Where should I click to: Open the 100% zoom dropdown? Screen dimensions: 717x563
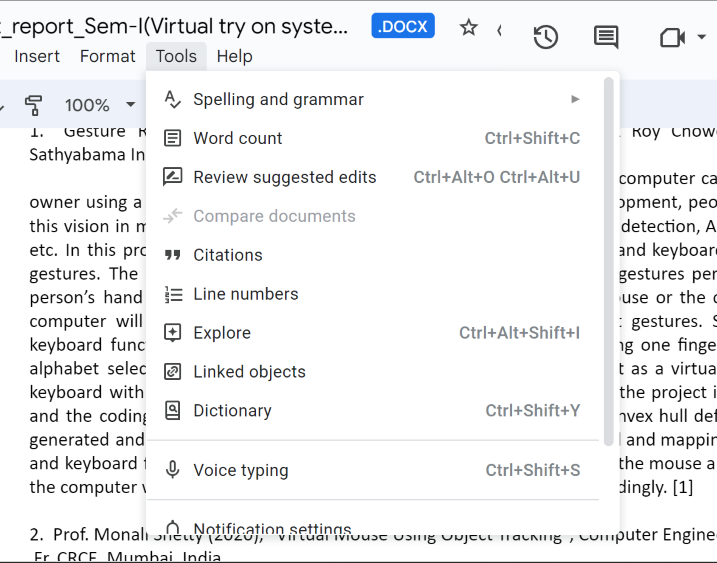coord(100,105)
